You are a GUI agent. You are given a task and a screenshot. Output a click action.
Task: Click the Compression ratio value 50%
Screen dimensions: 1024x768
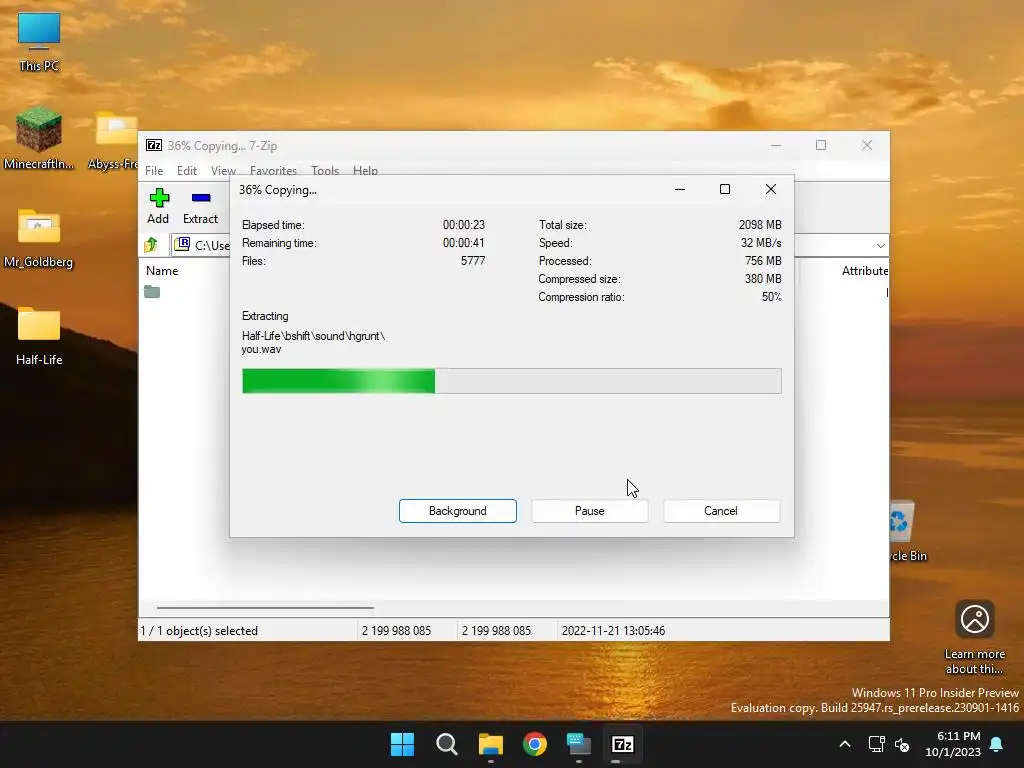(x=771, y=297)
